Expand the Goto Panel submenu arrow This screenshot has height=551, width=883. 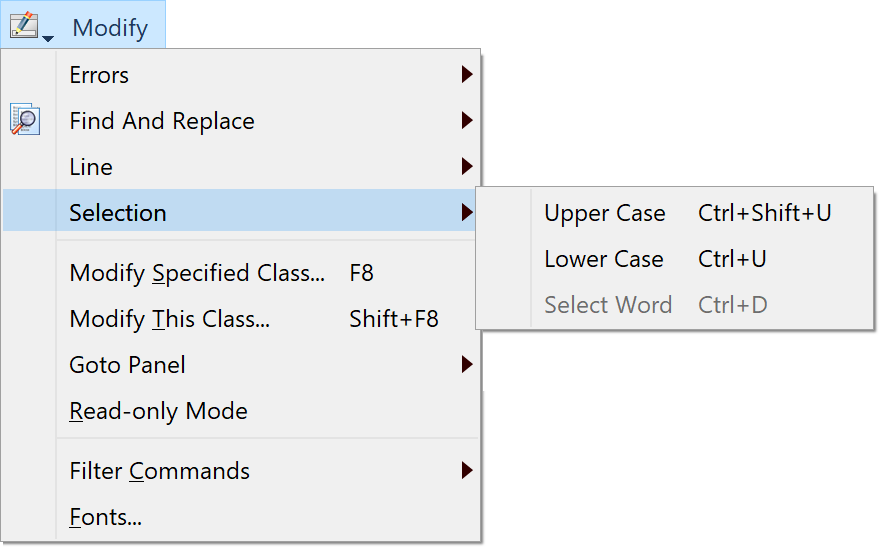coord(467,365)
